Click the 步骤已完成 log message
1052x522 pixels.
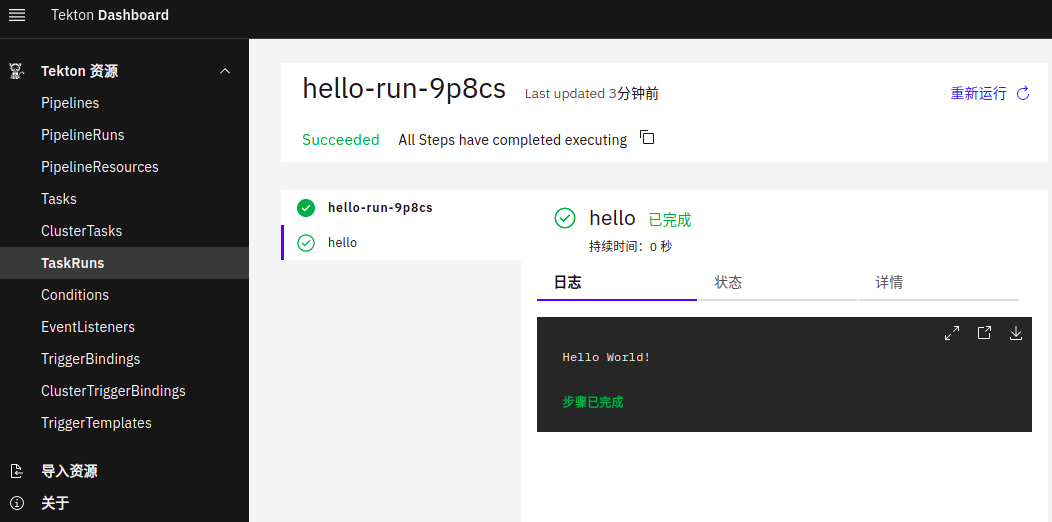point(593,402)
